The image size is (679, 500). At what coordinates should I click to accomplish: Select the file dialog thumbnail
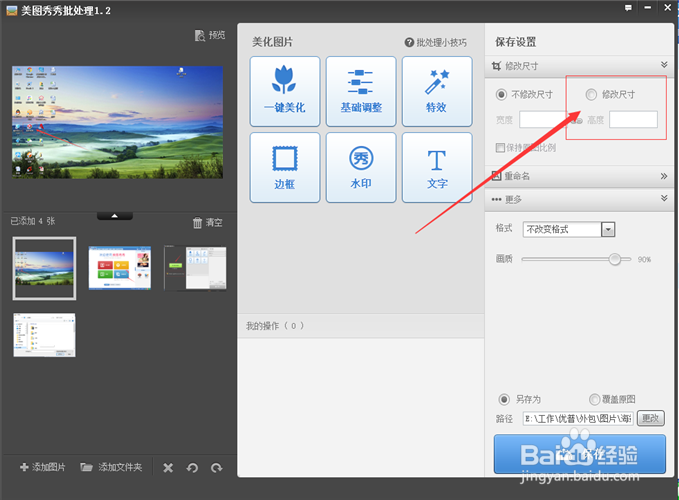[x=45, y=335]
